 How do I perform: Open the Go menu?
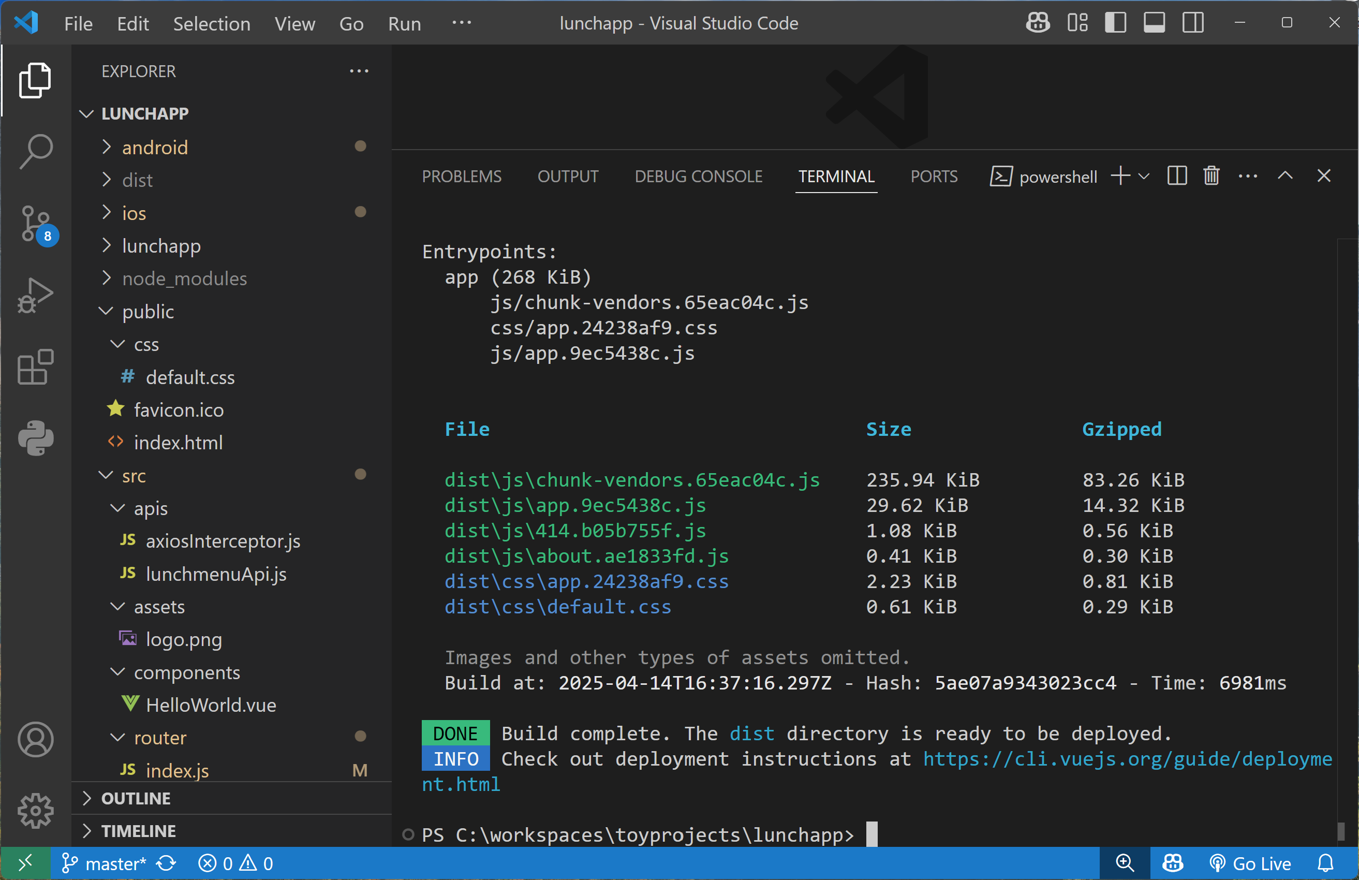click(x=352, y=23)
